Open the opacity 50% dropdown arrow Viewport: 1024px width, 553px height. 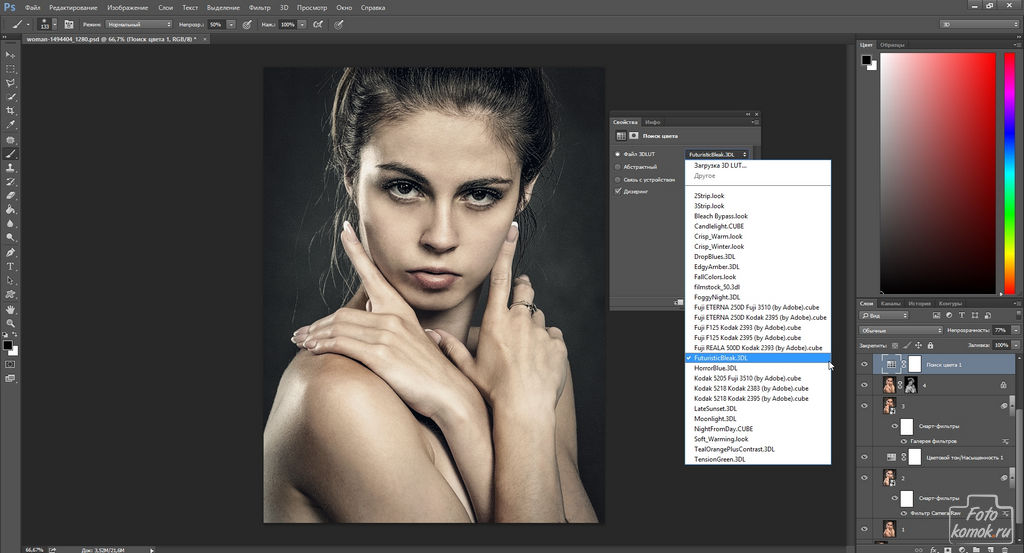(231, 24)
